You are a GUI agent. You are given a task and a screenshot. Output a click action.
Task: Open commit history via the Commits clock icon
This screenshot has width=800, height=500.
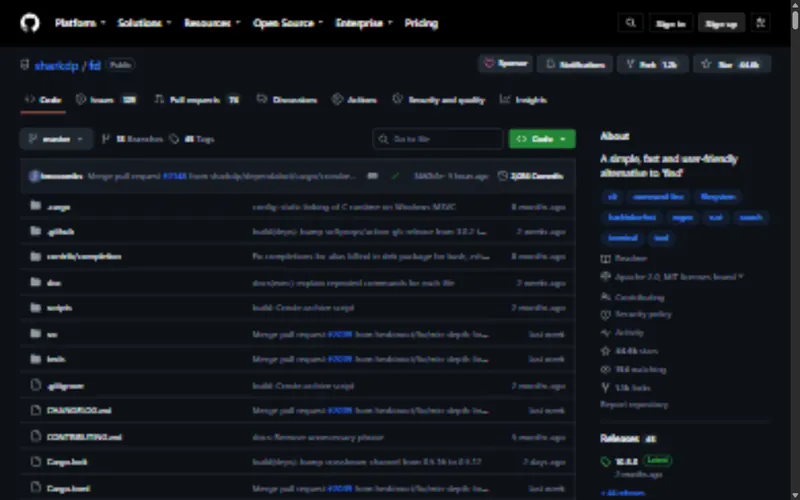pos(503,176)
